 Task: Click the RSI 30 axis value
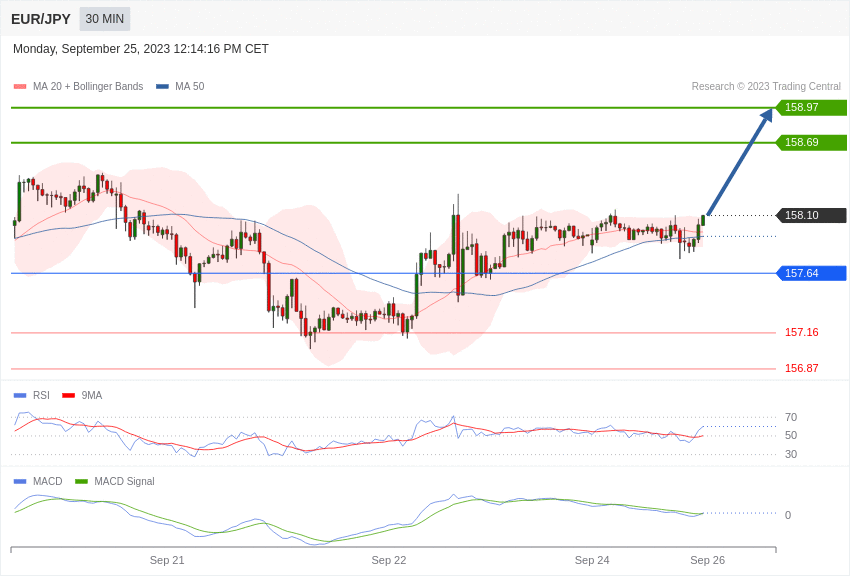click(791, 454)
